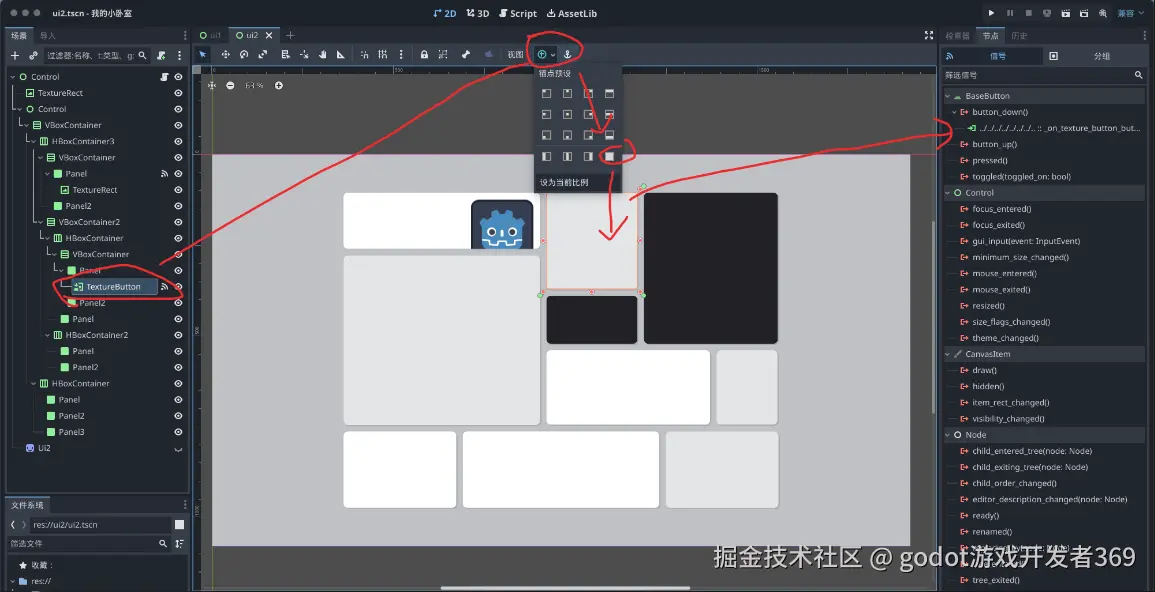Focus the scene tree filter field
The image size is (1155, 592).
coord(97,55)
